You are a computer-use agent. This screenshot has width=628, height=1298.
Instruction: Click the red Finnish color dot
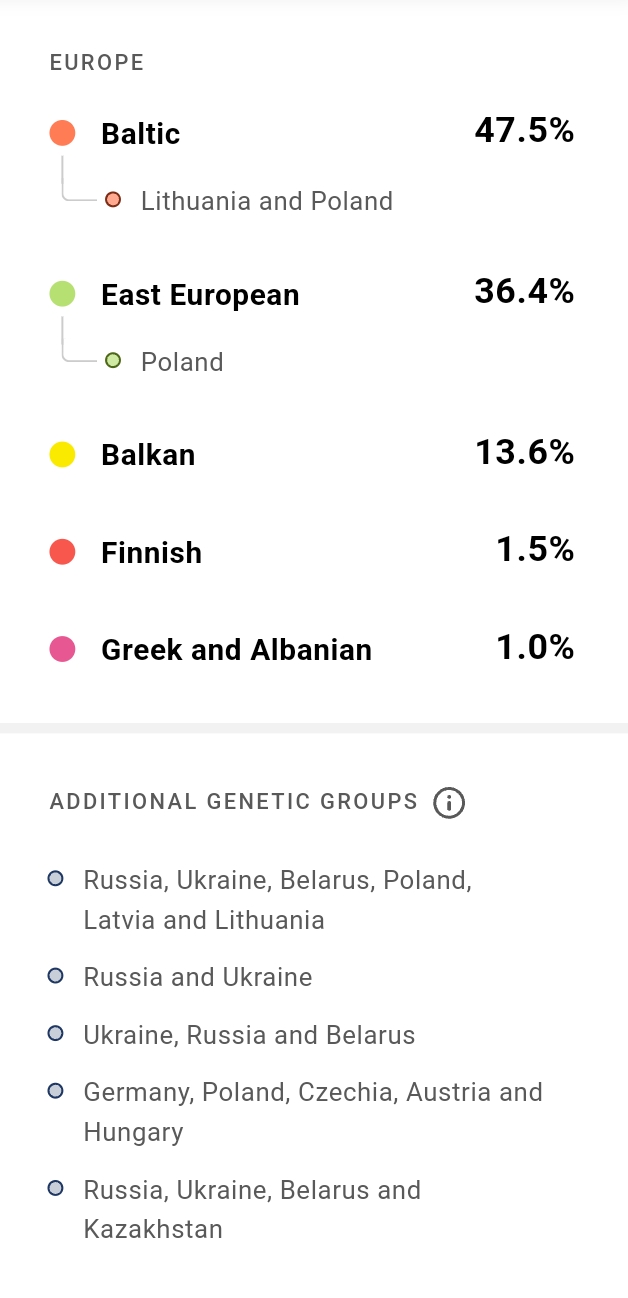[x=63, y=552]
